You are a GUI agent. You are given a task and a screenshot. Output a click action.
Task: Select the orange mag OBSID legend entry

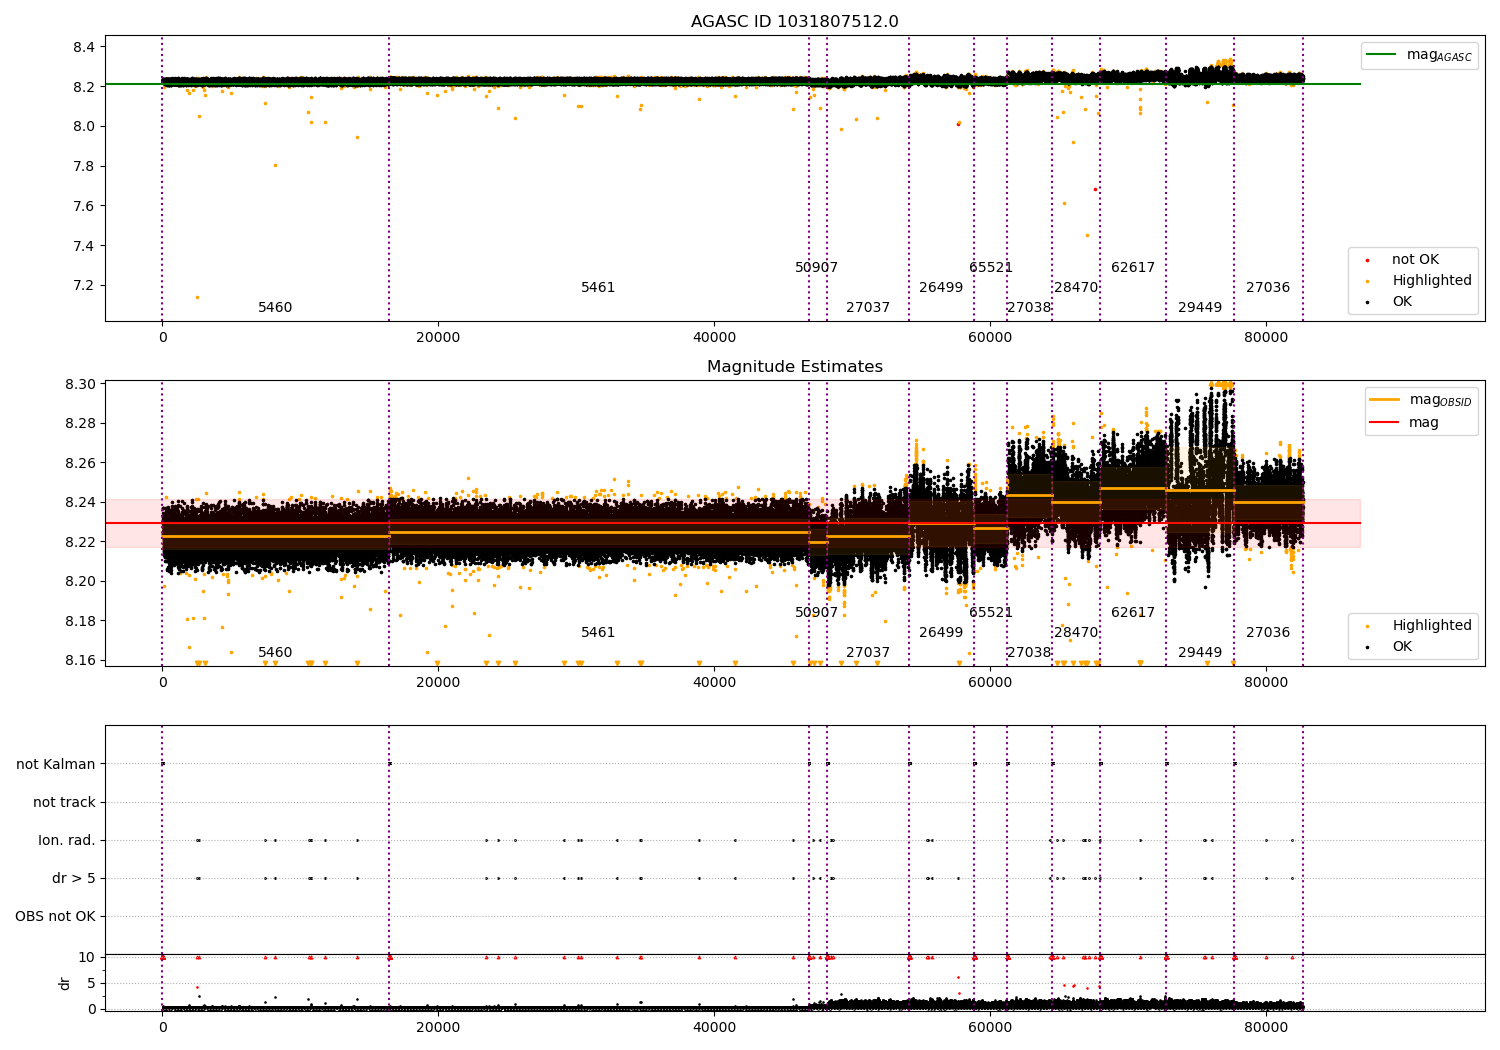tap(1420, 400)
